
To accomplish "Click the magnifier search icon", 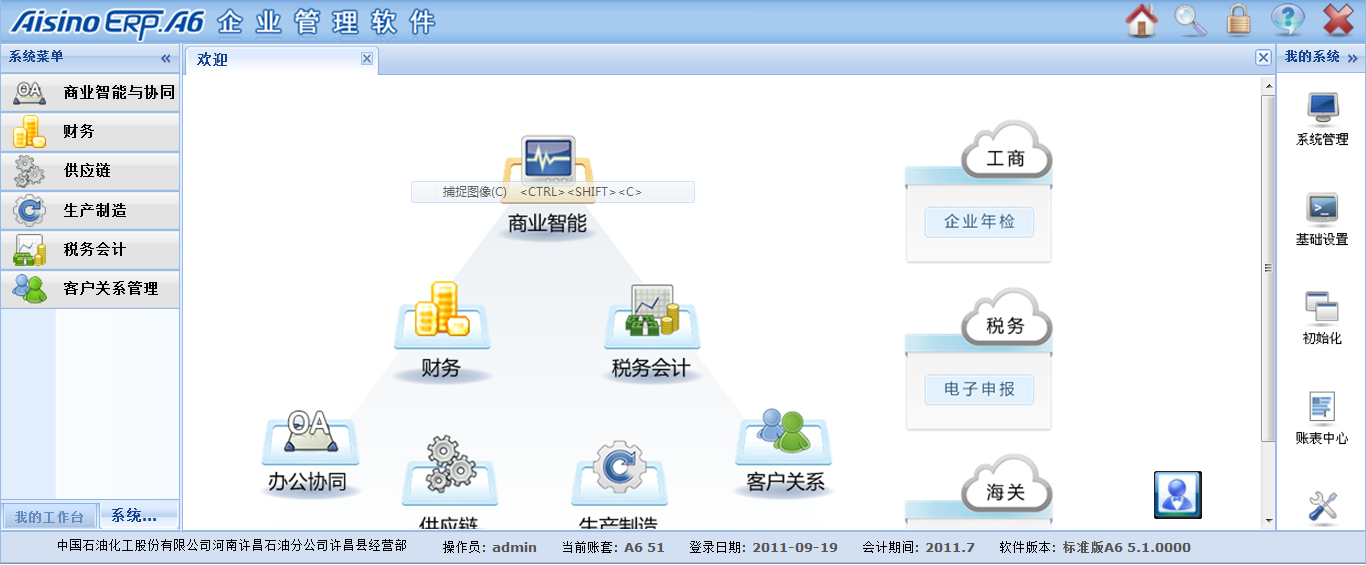I will (1190, 20).
